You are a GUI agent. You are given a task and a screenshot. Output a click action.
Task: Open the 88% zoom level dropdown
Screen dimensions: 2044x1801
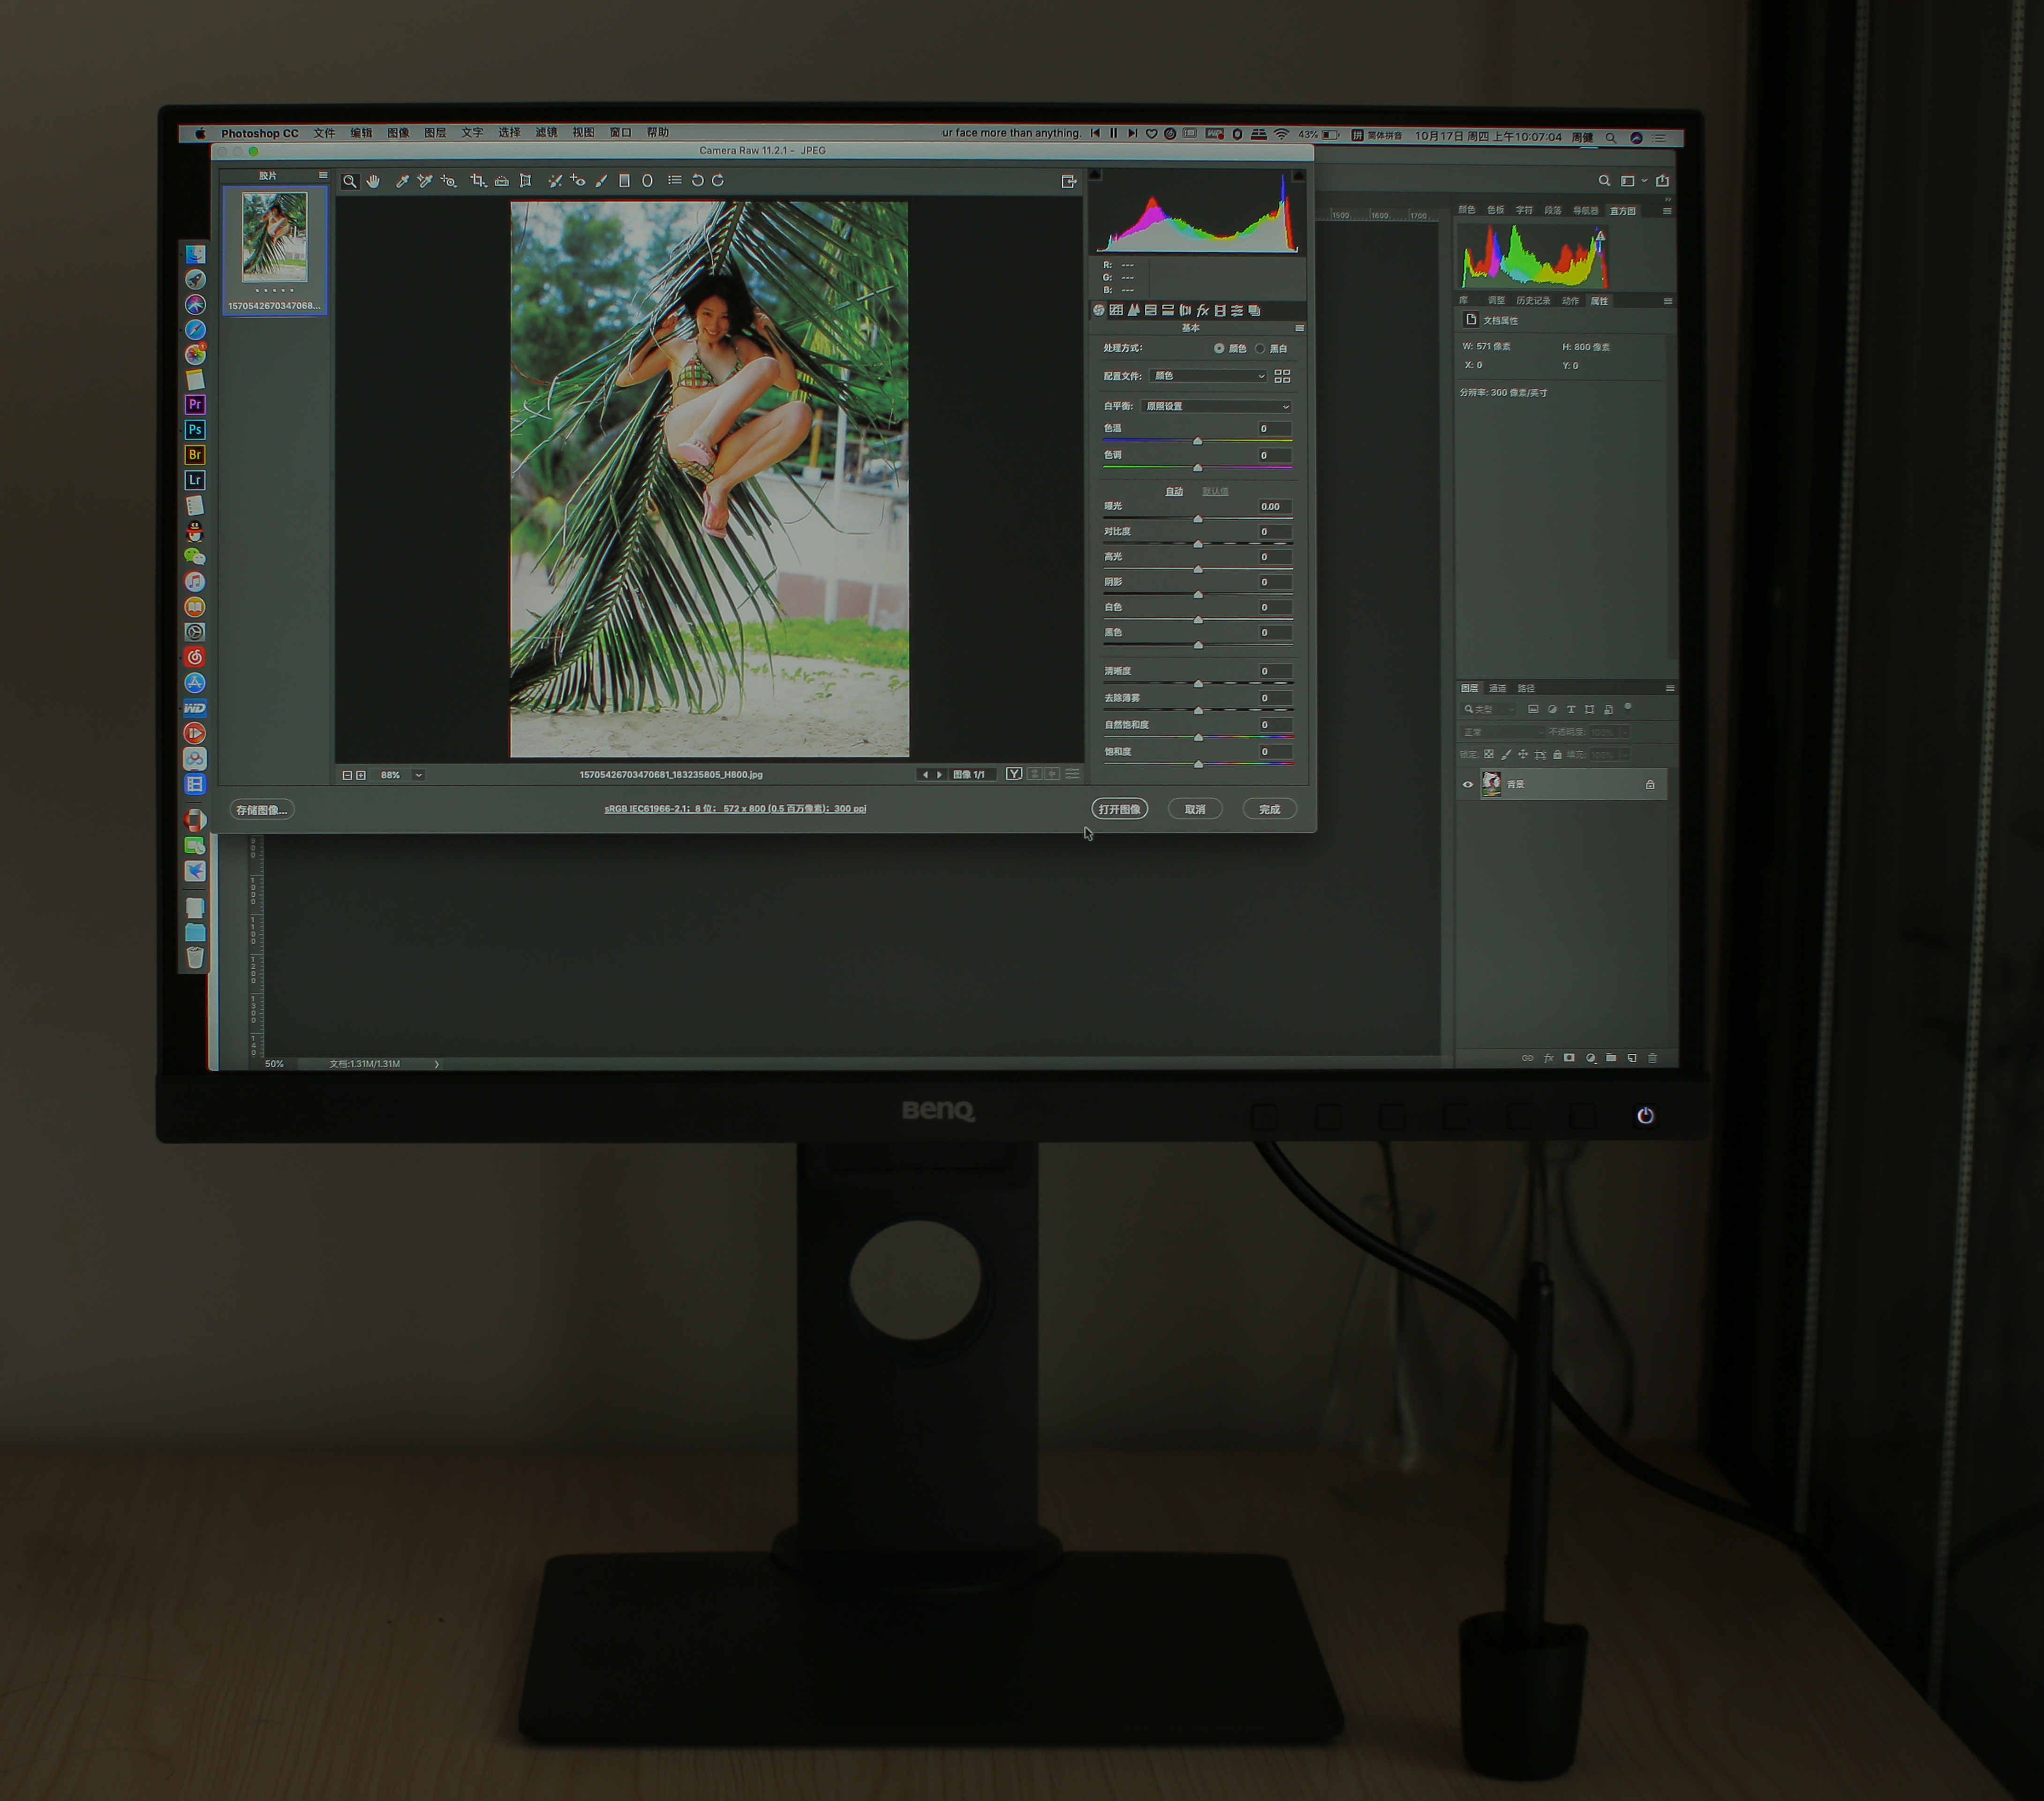pos(419,775)
